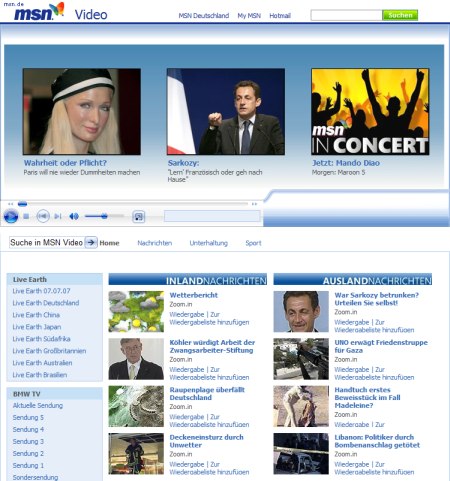The height and width of the screenshot is (481, 450).
Task: Open BMW TV Sendung 2
Action: coord(28,454)
